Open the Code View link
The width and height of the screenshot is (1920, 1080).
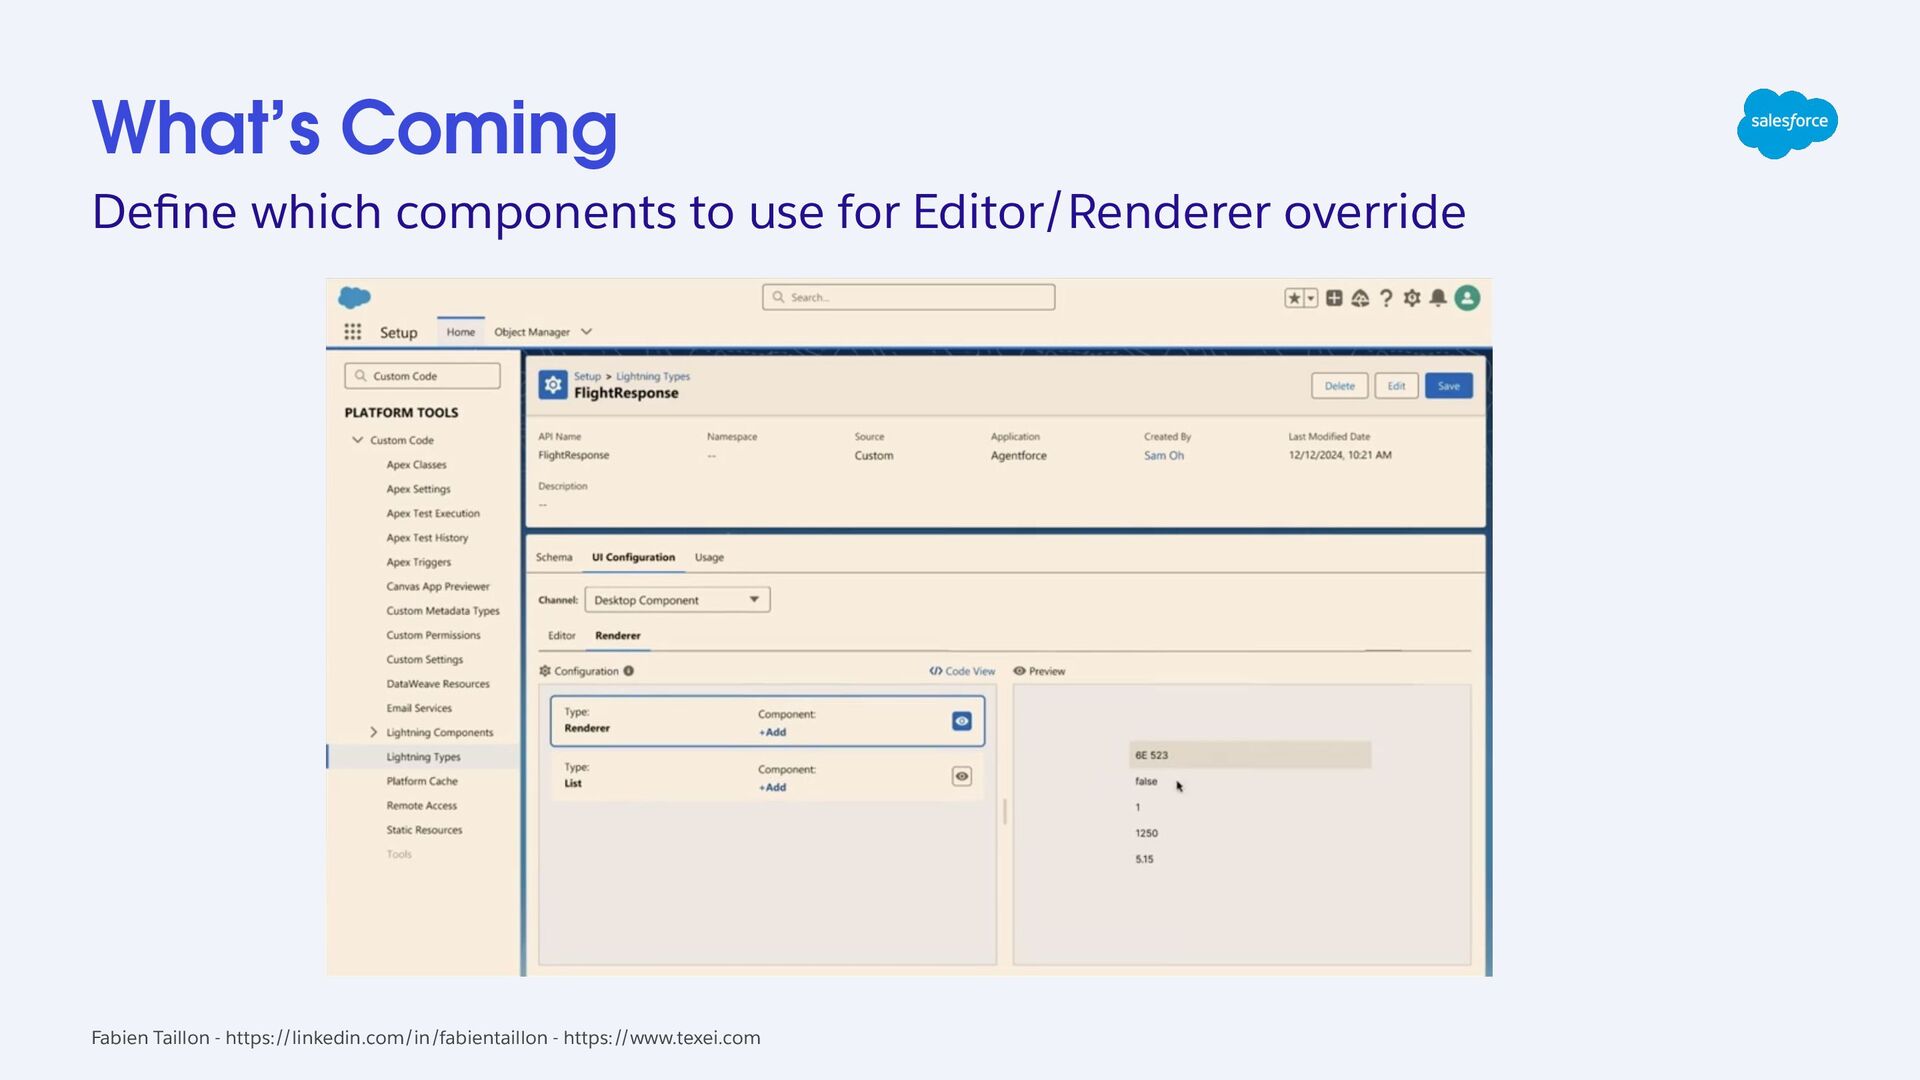pyautogui.click(x=962, y=671)
